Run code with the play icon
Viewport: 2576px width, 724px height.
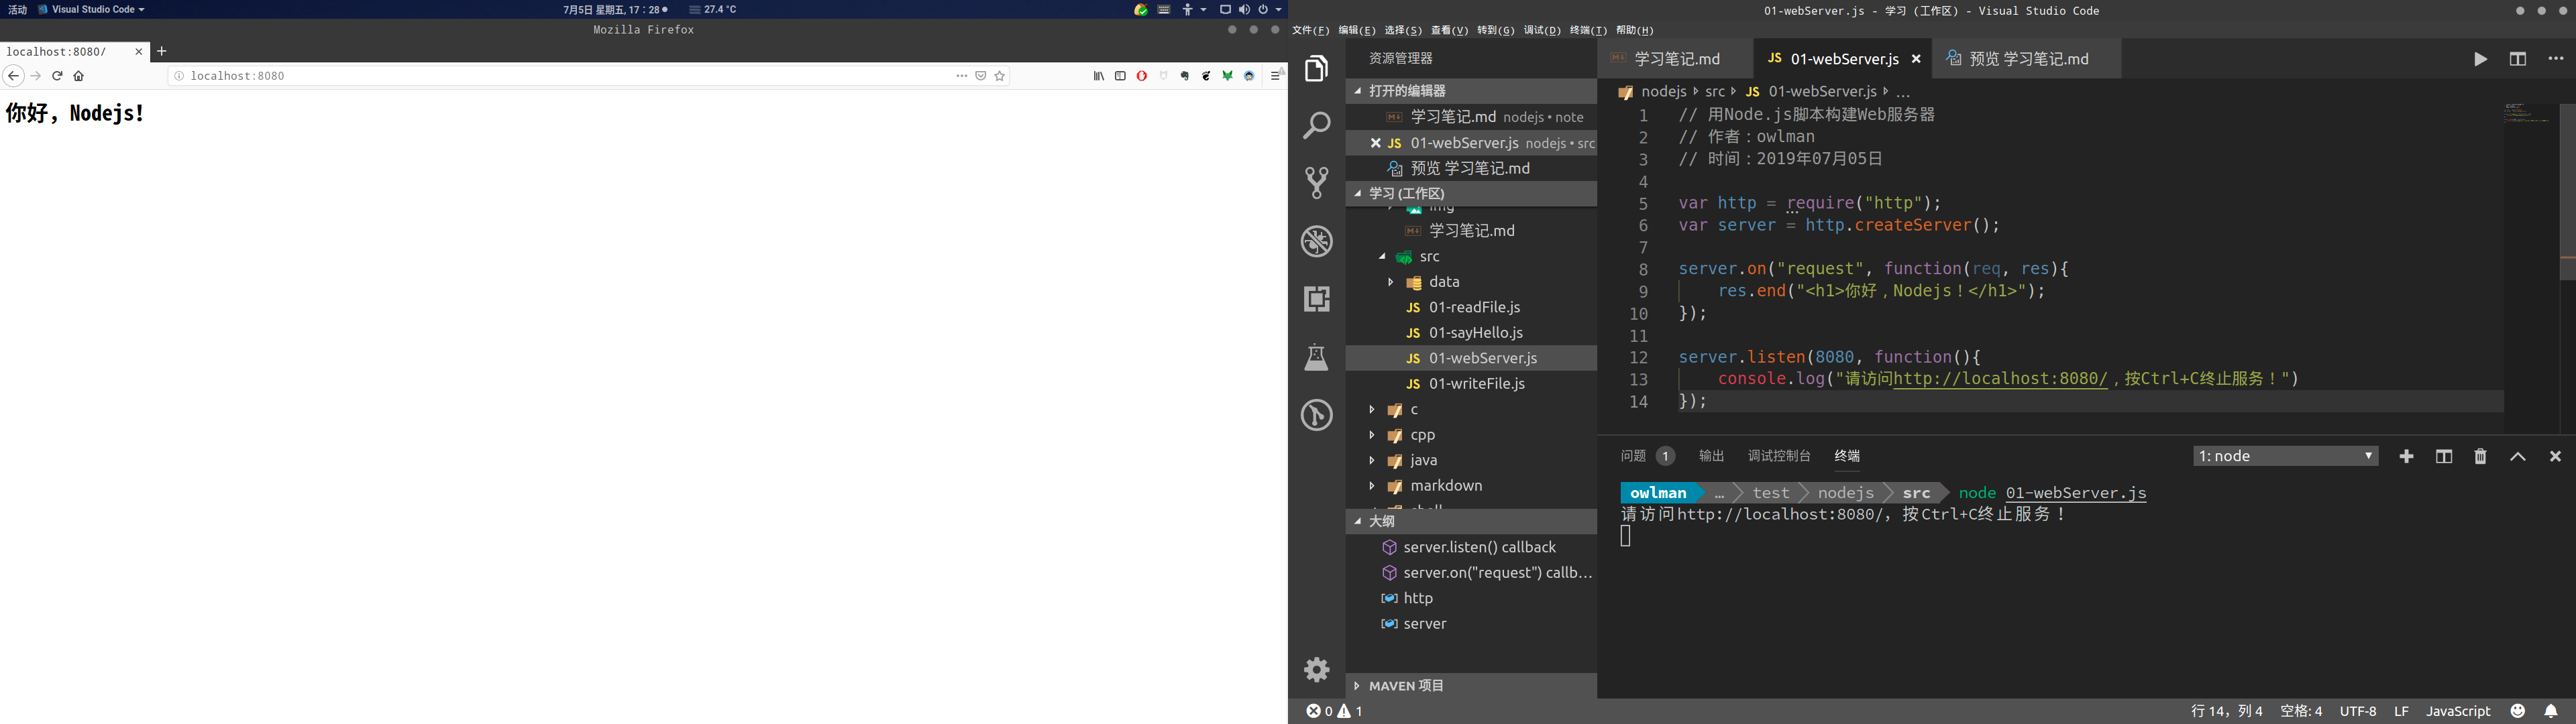pyautogui.click(x=2480, y=59)
